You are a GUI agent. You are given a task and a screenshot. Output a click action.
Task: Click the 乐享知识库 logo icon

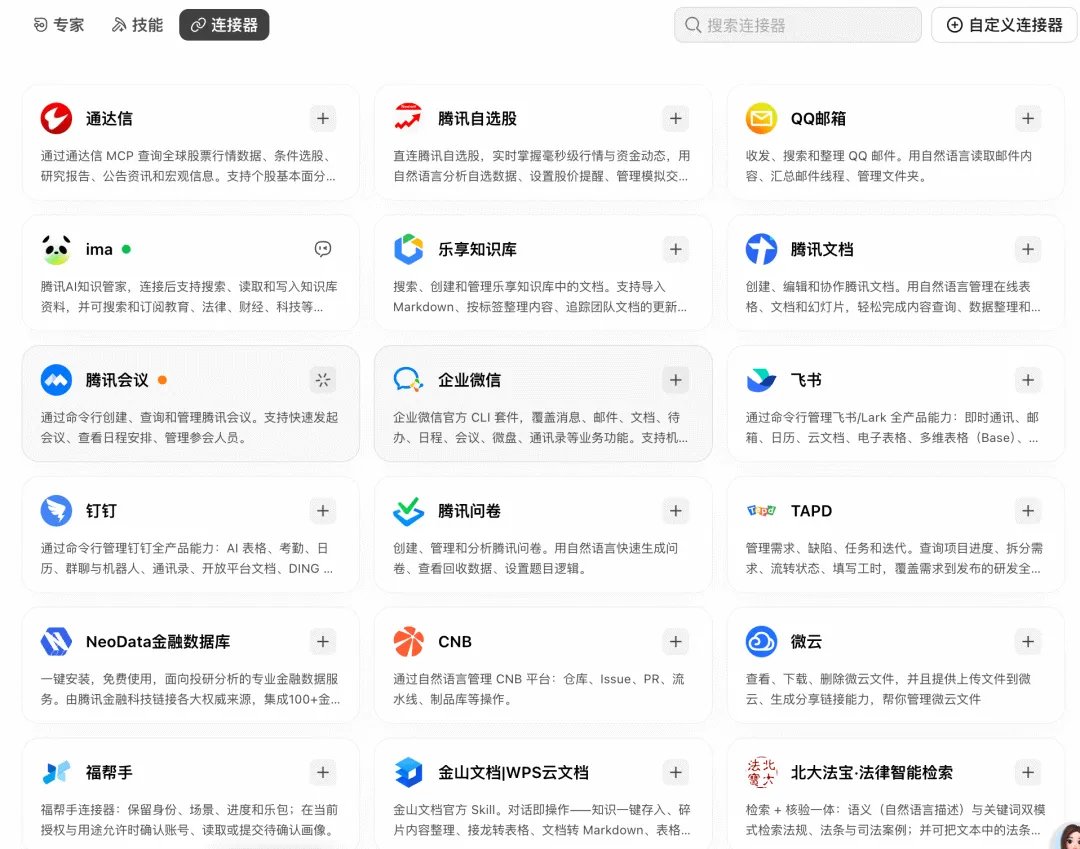(x=408, y=249)
